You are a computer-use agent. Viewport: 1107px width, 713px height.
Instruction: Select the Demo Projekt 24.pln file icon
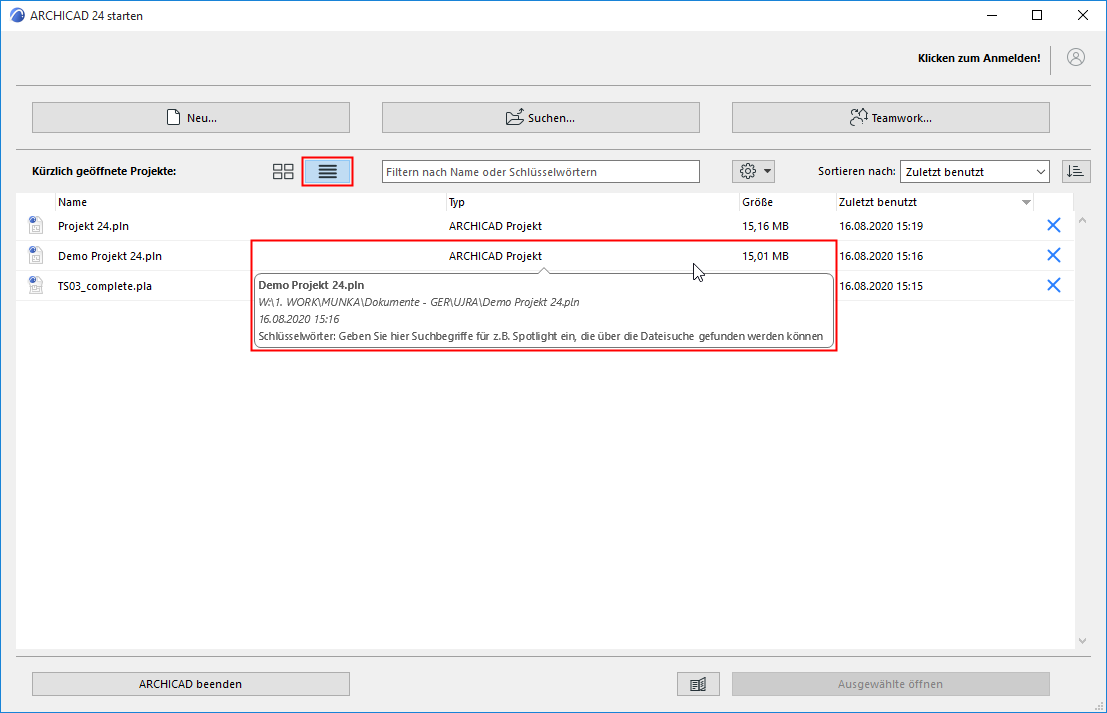35,255
